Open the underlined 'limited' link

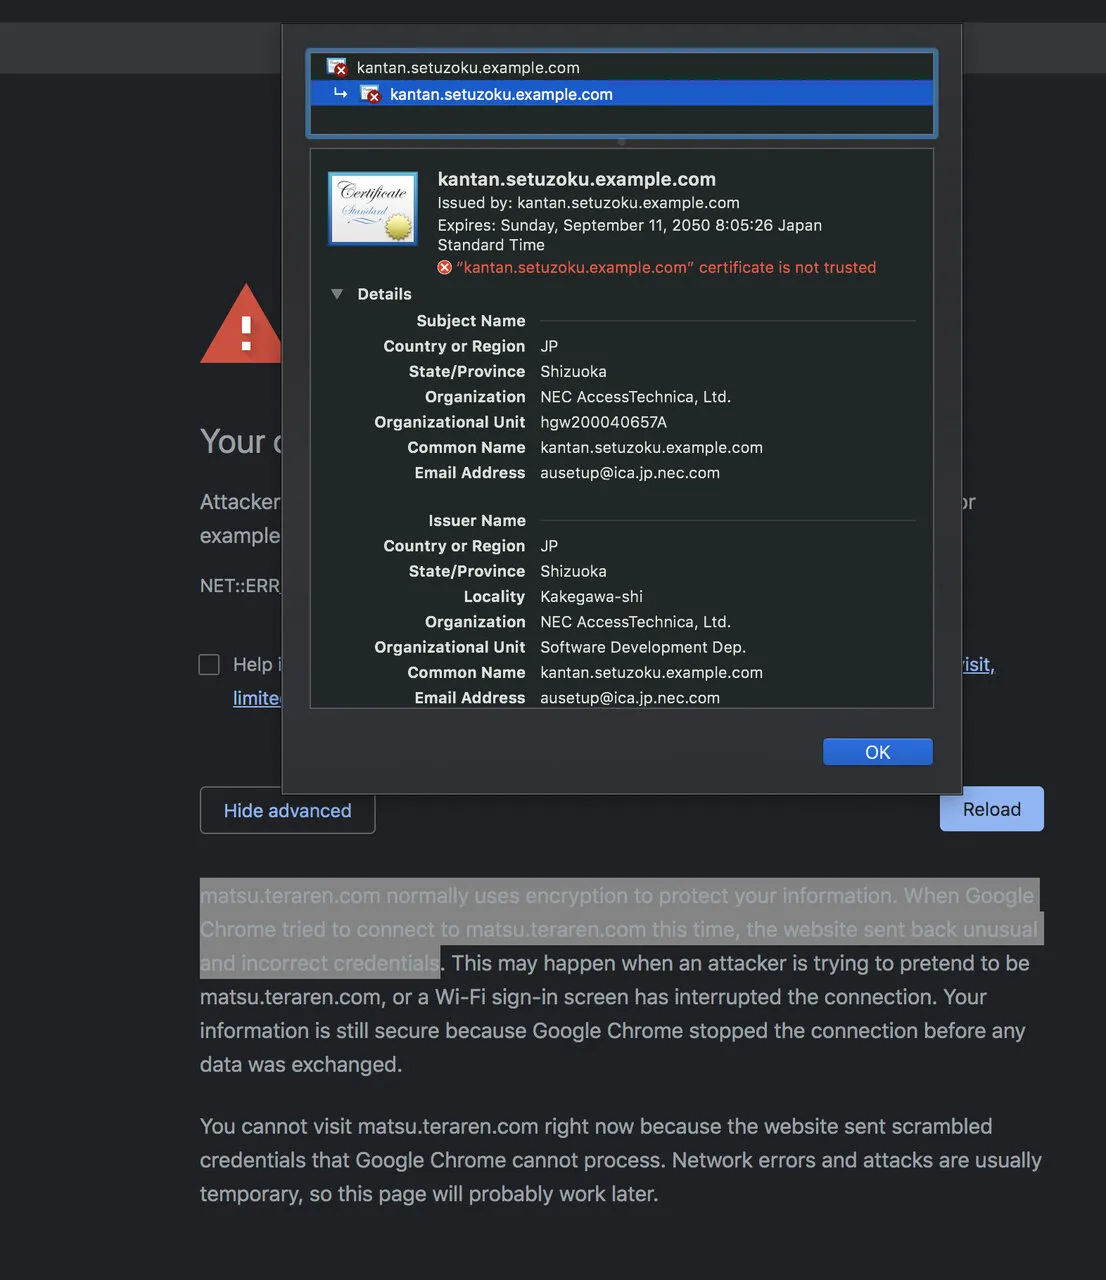[x=257, y=698]
